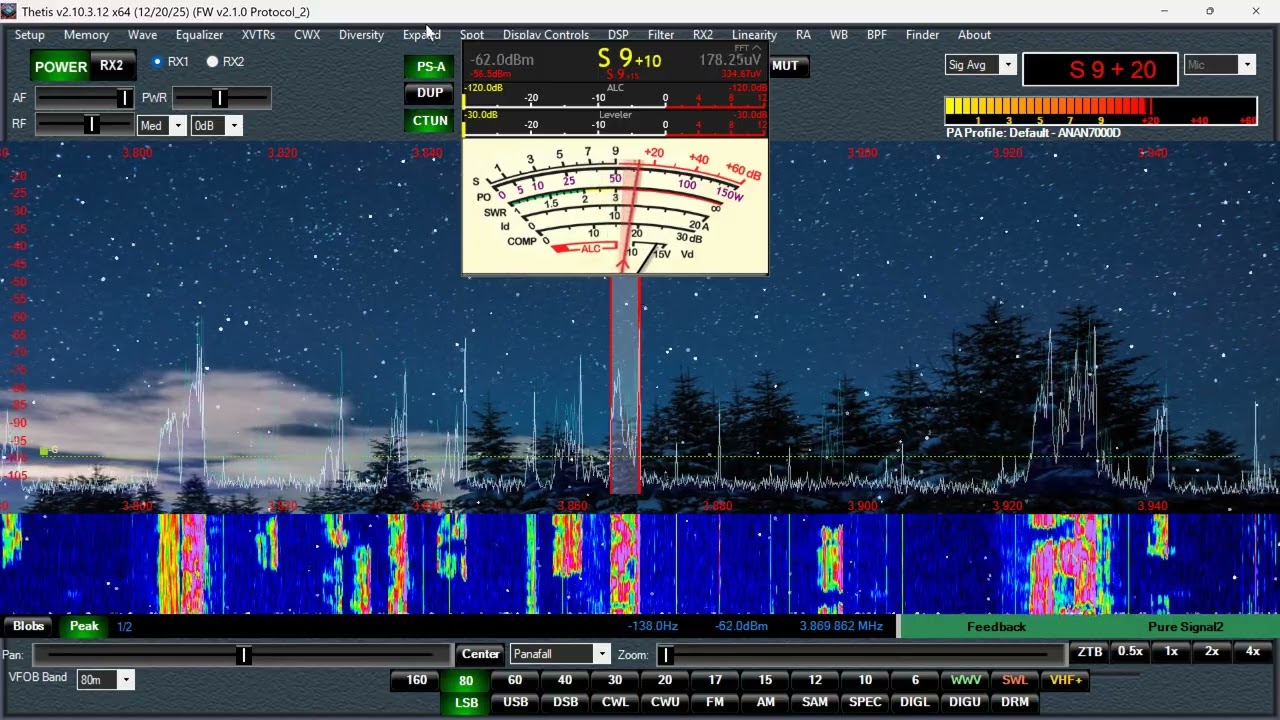Screen dimensions: 1280x720
Task: Set zoom to 2x
Action: tap(1212, 652)
